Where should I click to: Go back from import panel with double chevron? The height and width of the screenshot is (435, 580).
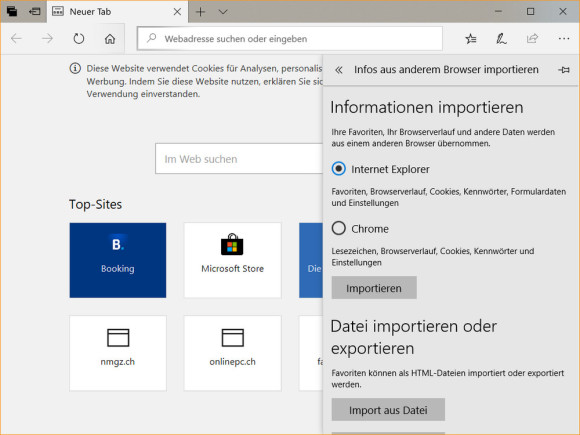(339, 70)
